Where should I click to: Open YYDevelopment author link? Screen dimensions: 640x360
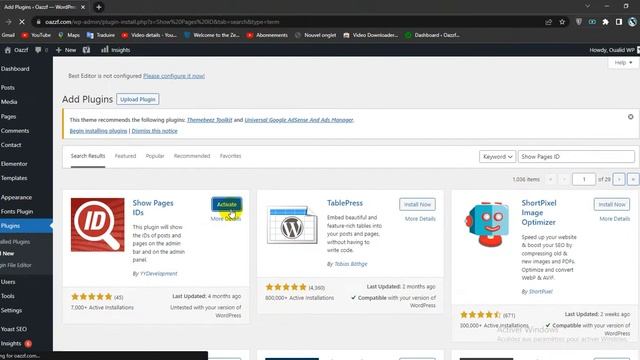[158, 273]
